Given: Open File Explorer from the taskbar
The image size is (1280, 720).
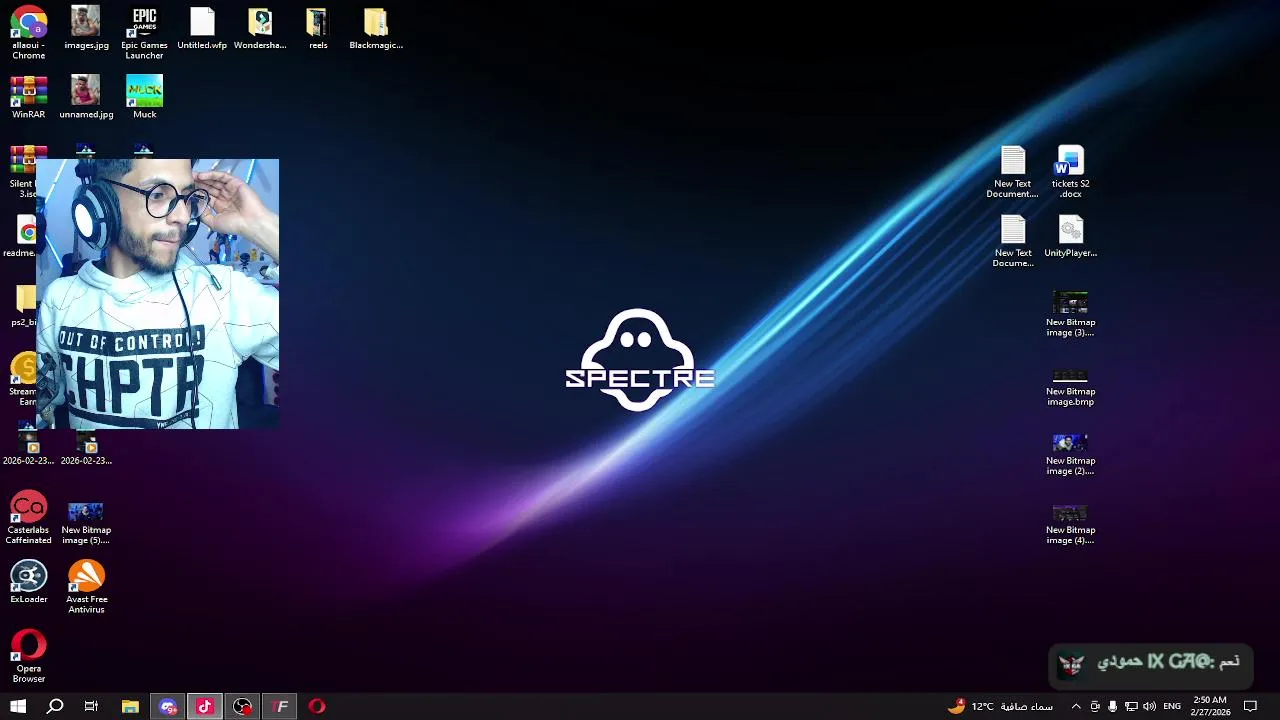Looking at the screenshot, I should (130, 706).
